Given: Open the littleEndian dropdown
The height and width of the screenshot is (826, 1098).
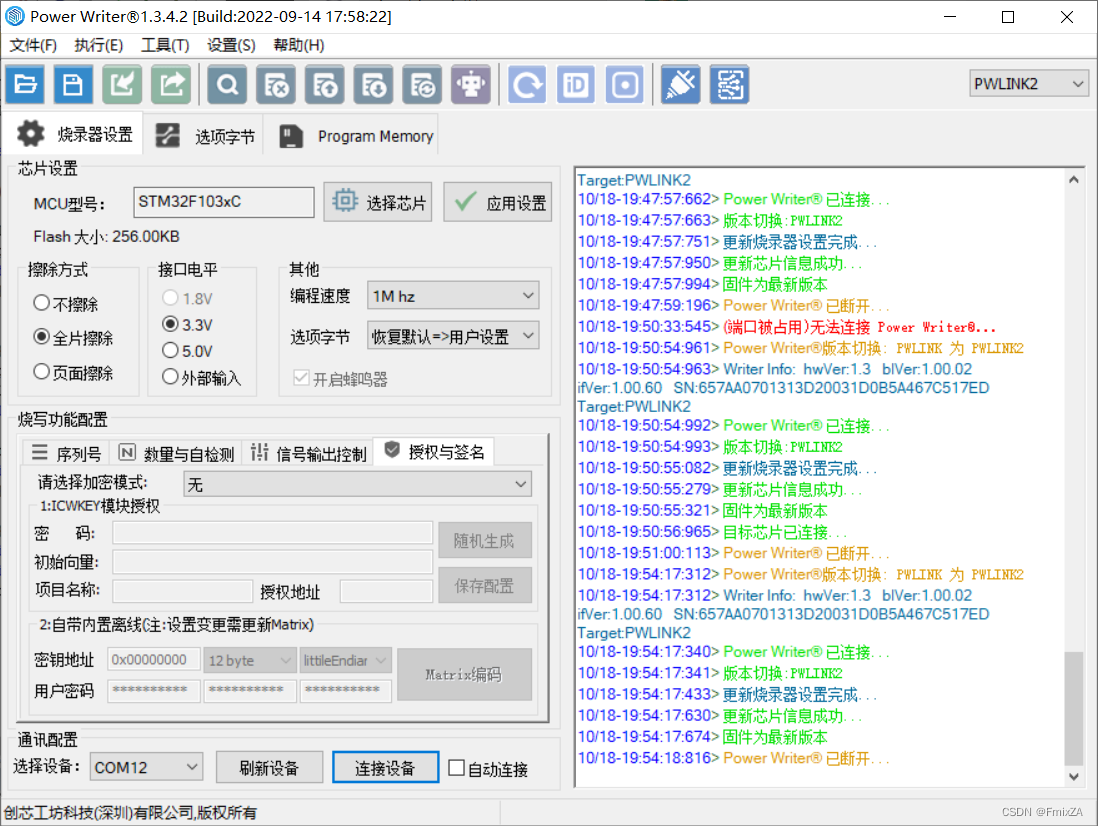Looking at the screenshot, I should point(345,660).
